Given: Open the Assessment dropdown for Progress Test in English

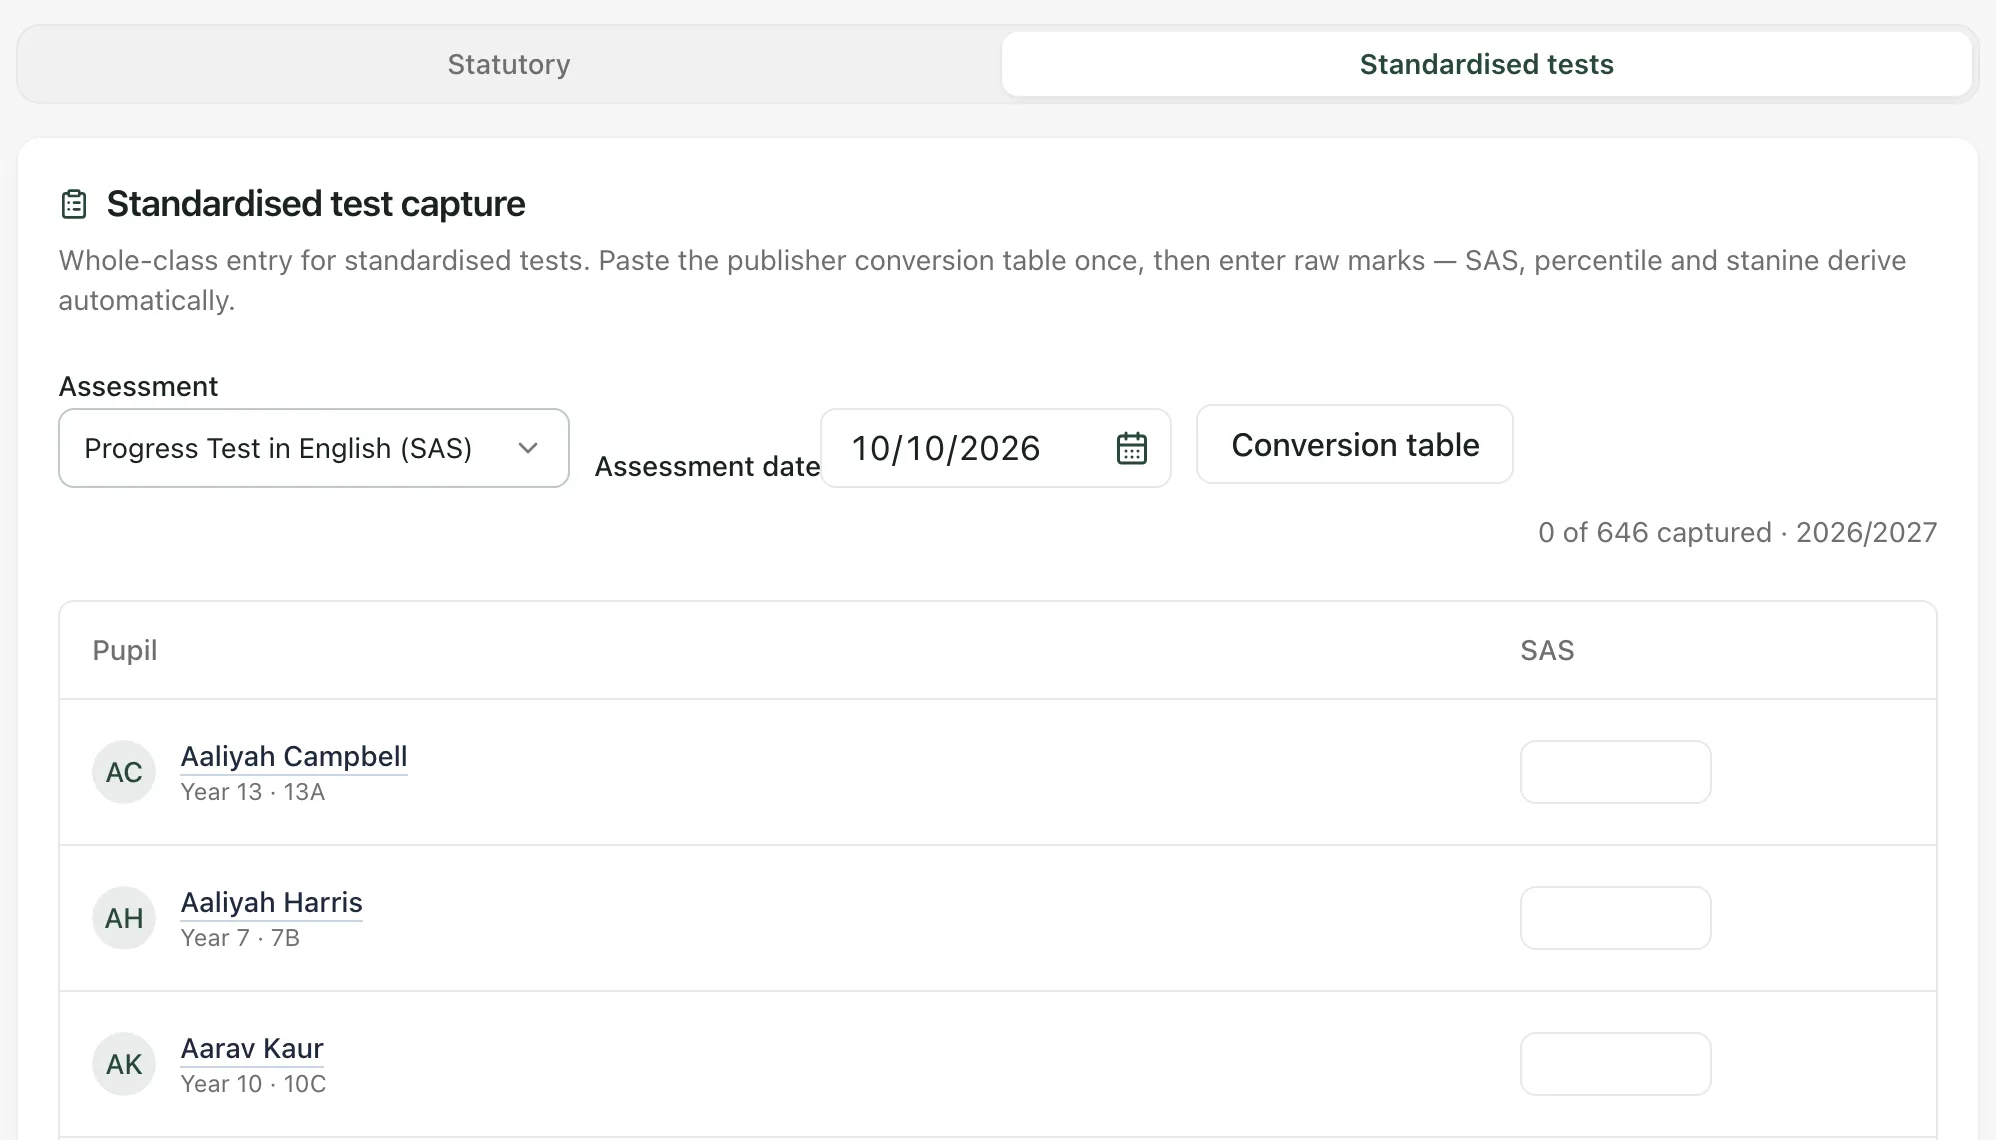Looking at the screenshot, I should tap(314, 448).
